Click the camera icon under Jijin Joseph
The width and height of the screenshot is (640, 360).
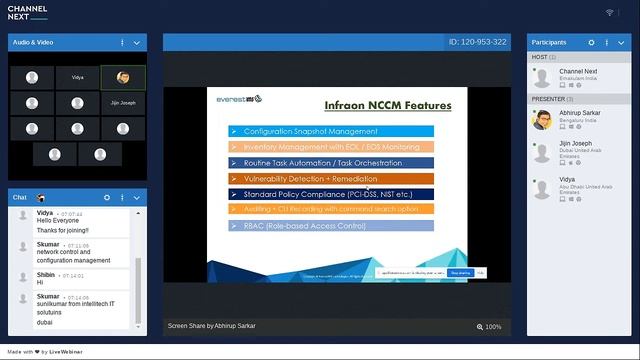[571, 163]
